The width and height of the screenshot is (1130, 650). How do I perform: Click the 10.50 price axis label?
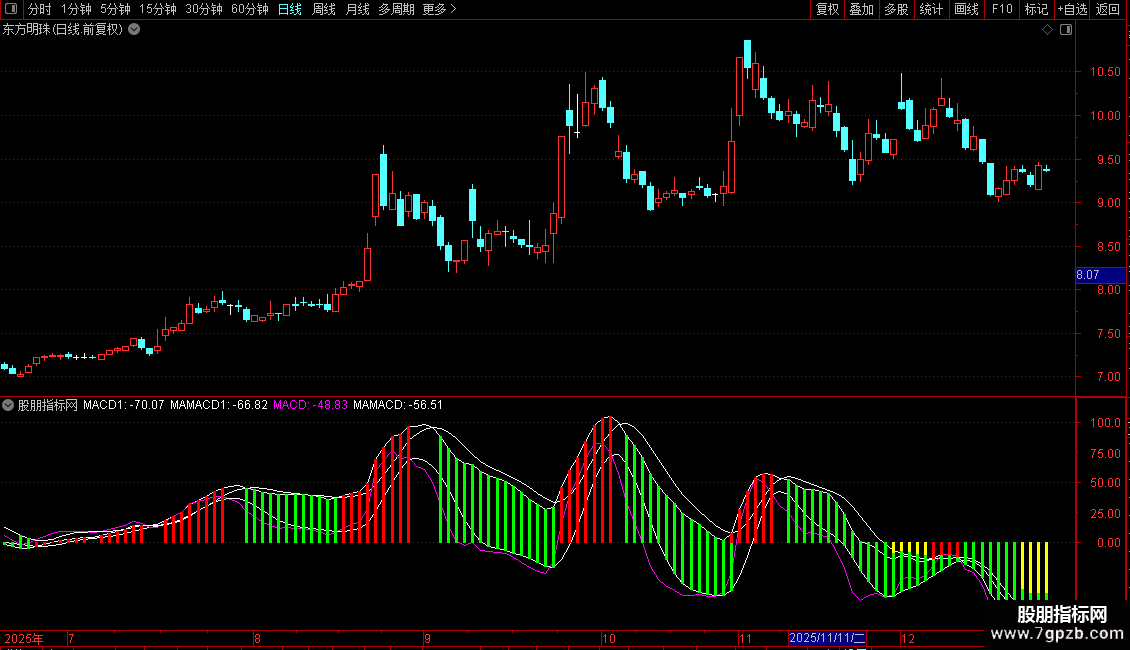point(1105,71)
